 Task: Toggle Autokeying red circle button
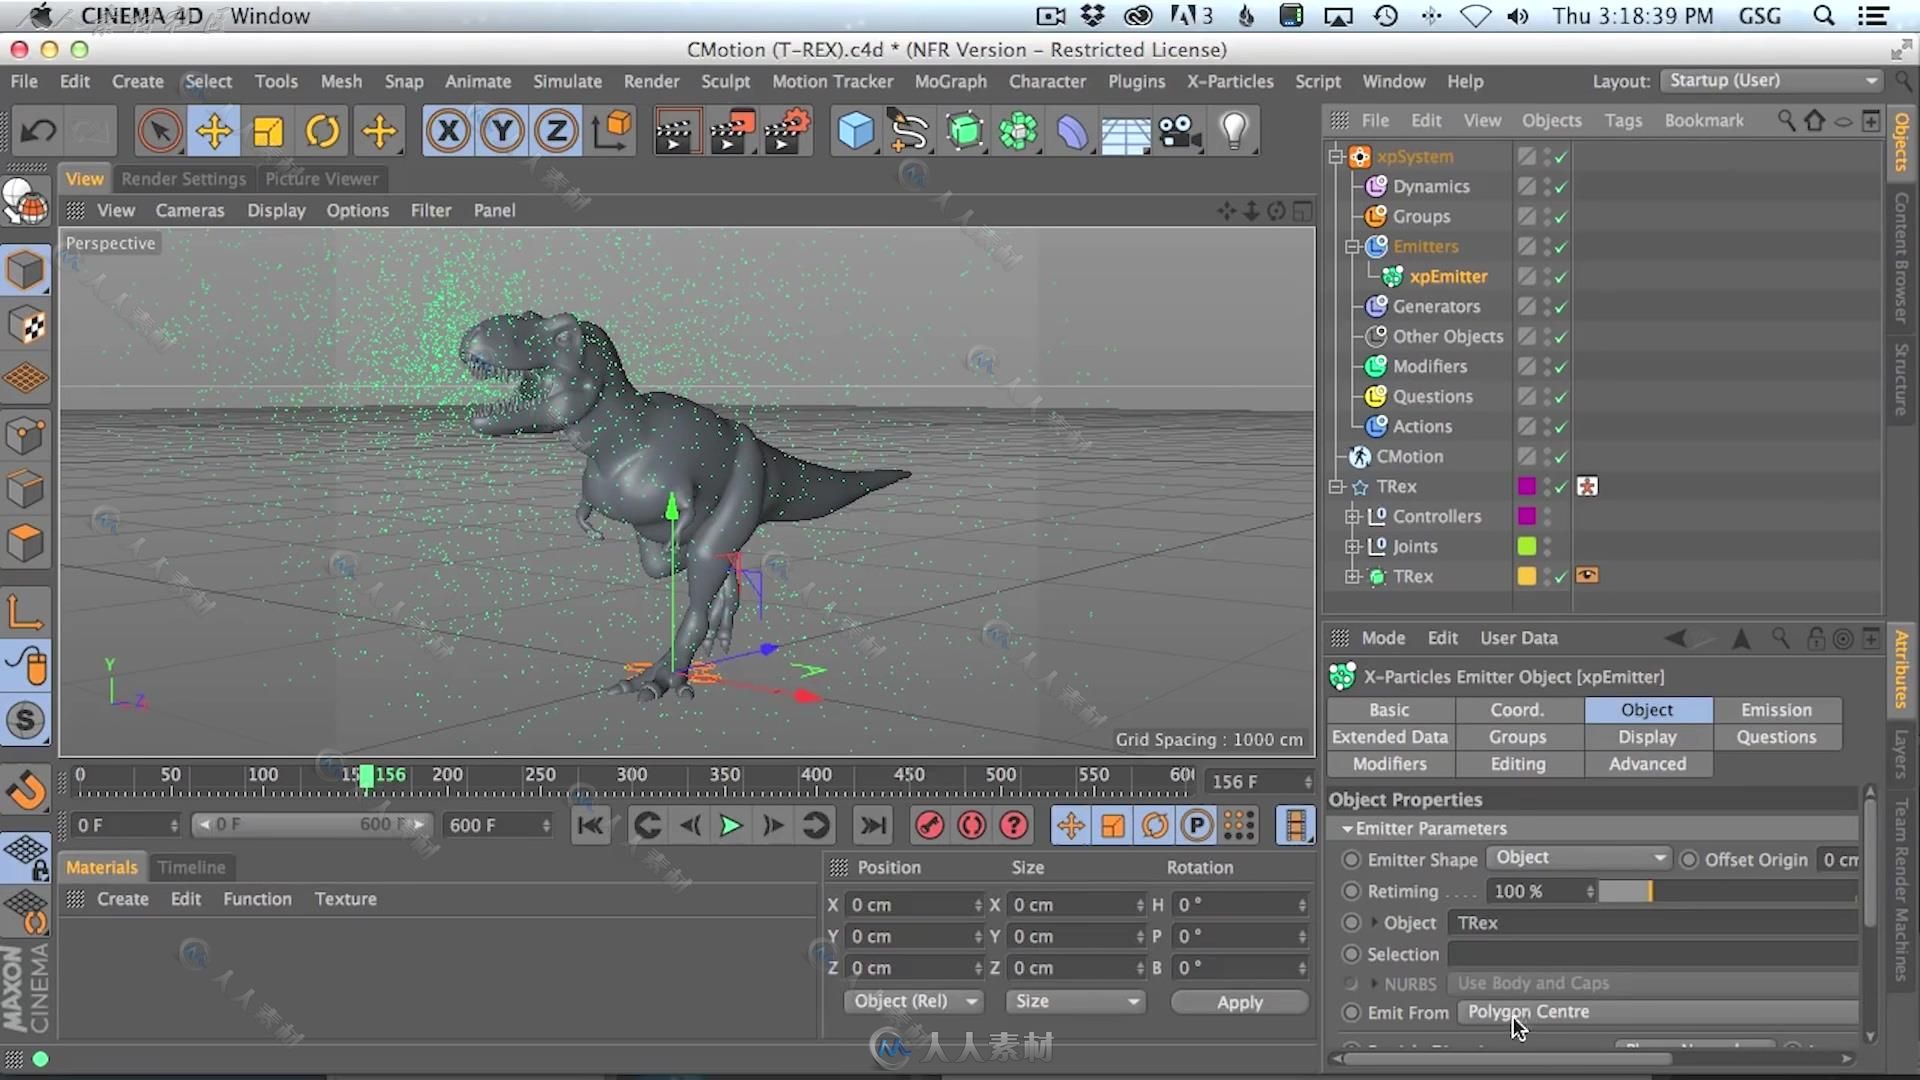point(971,825)
